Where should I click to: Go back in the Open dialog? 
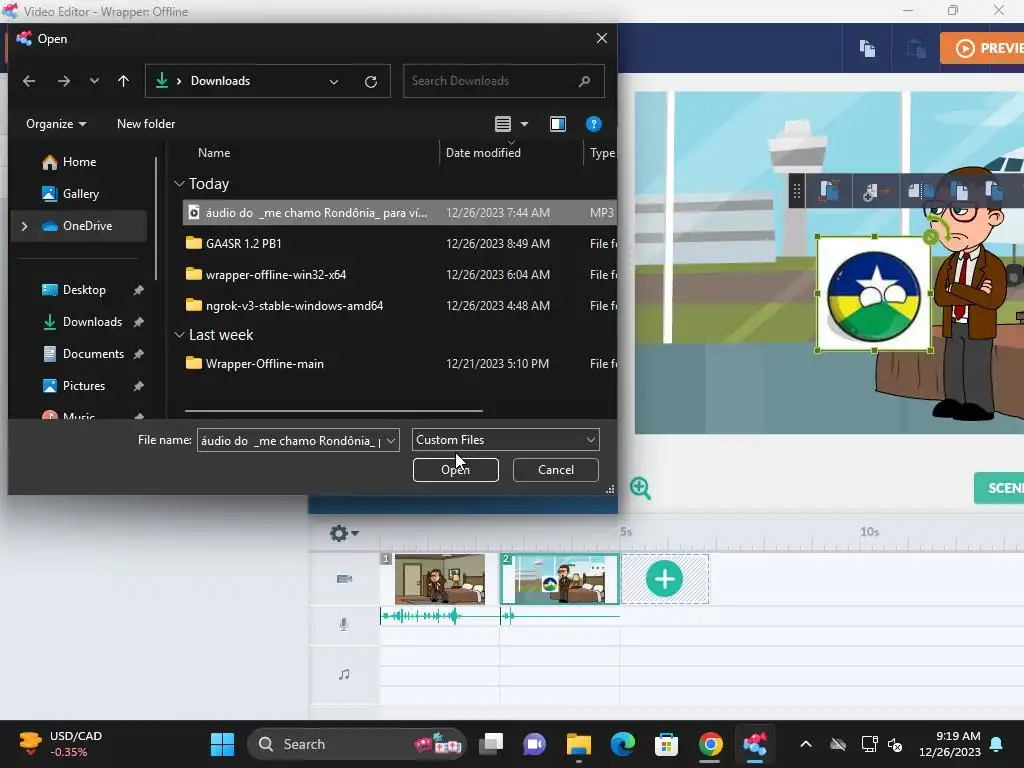pyautogui.click(x=29, y=81)
